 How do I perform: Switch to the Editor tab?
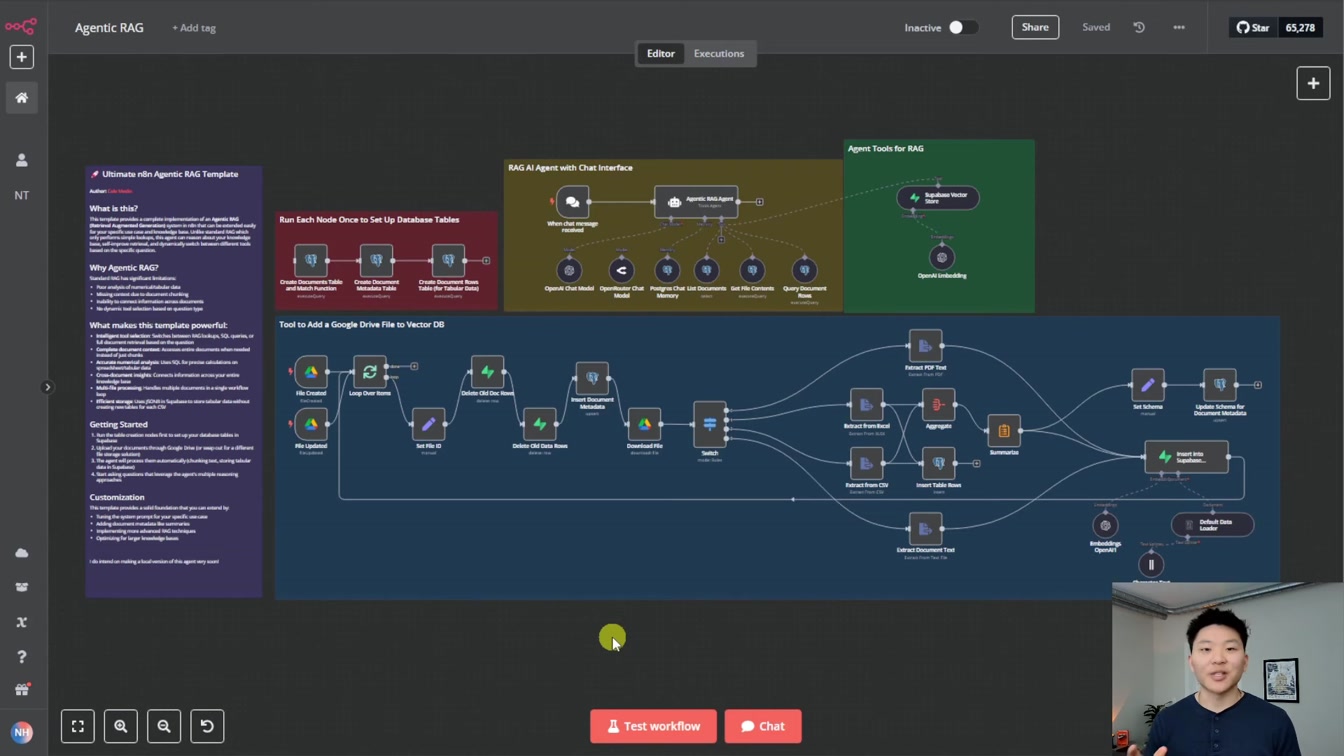click(660, 53)
